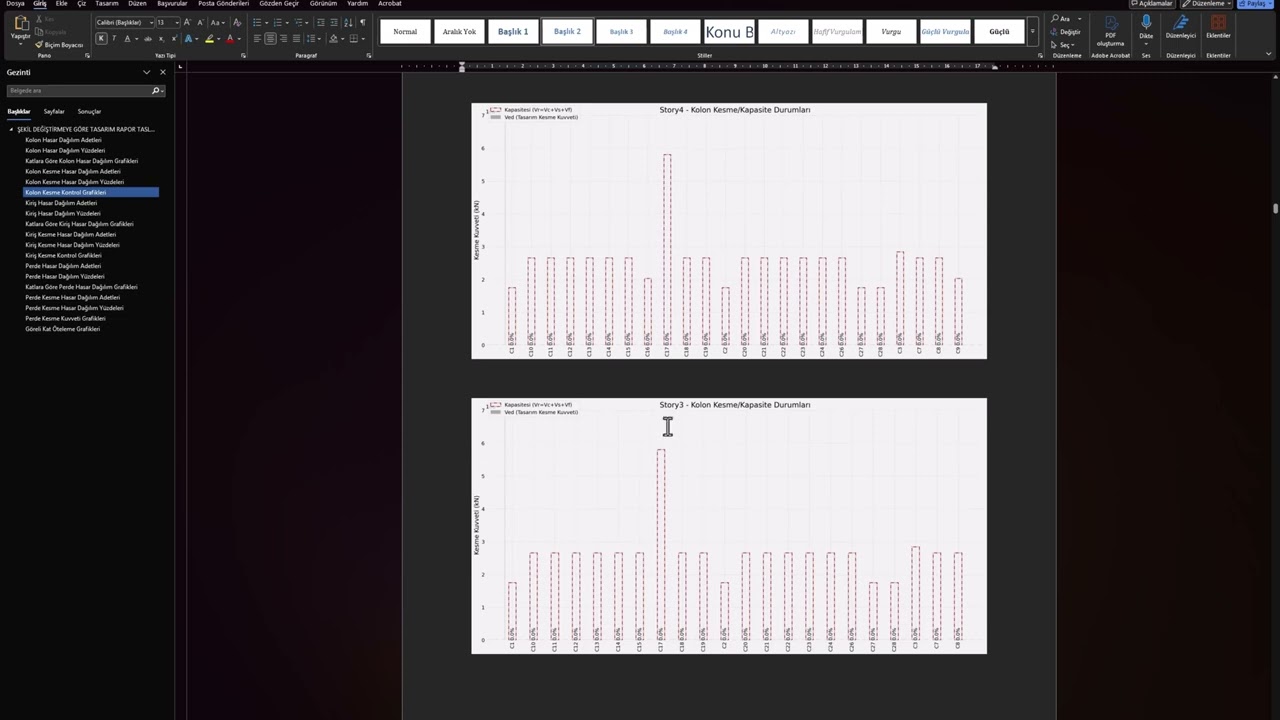Collapse the ŞEKİL DEĞİŞTİRMEYE heading tree
The image size is (1280, 720).
click(x=12, y=129)
